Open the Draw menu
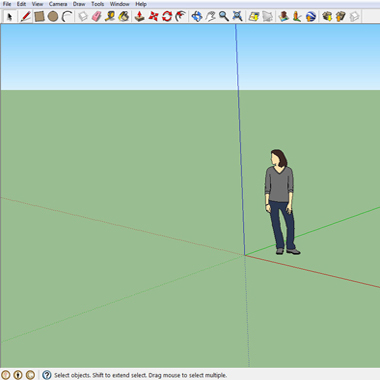380x380 pixels. (x=79, y=4)
